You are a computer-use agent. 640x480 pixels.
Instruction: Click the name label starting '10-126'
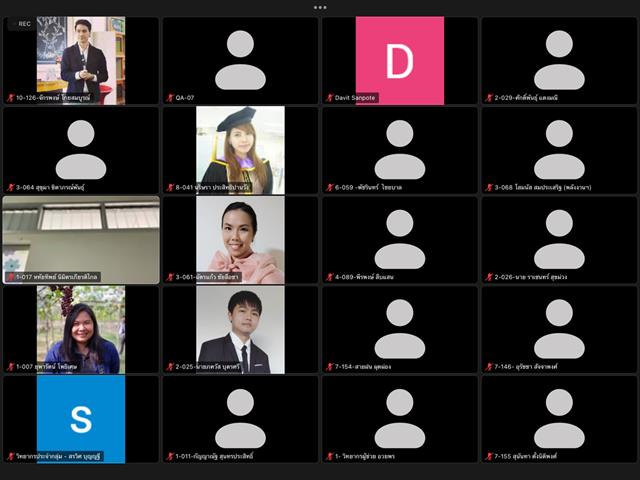(53, 98)
